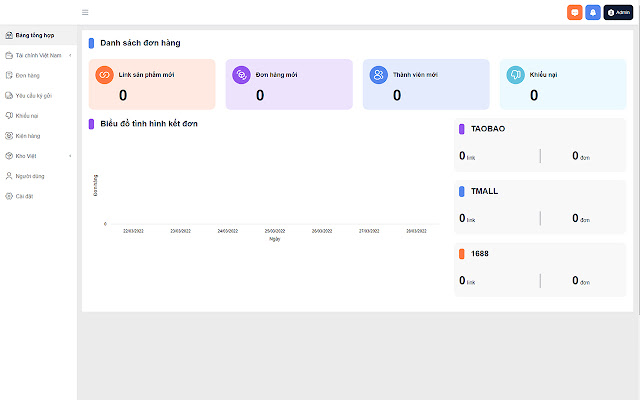Open the orange chat messages icon
Image resolution: width=640 pixels, height=400 pixels.
click(575, 12)
